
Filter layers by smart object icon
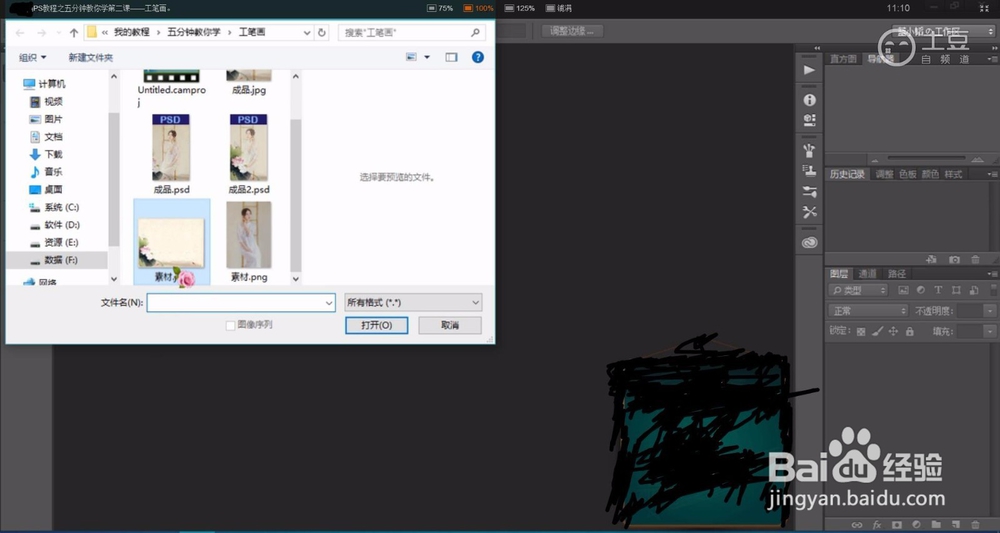tap(974, 290)
